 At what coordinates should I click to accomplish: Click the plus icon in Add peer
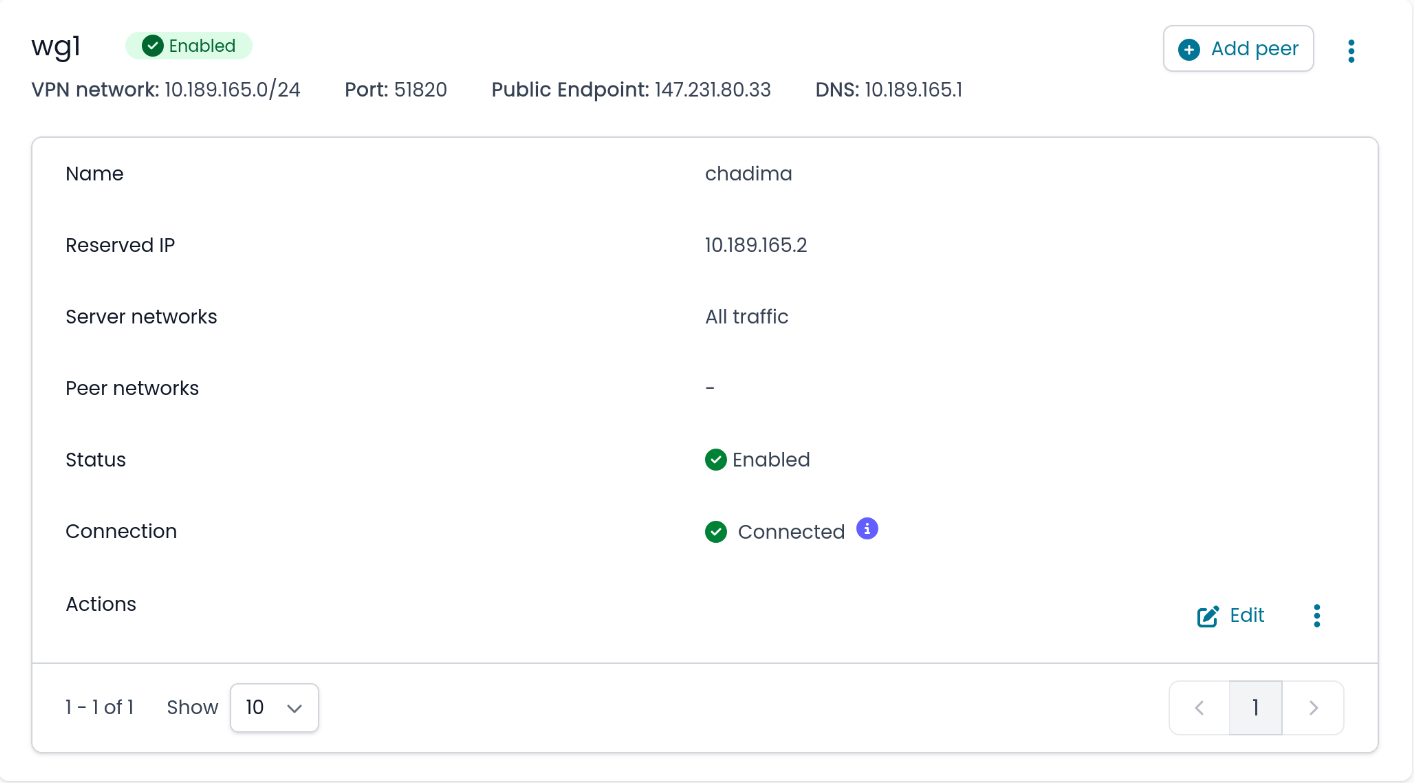tap(1189, 49)
